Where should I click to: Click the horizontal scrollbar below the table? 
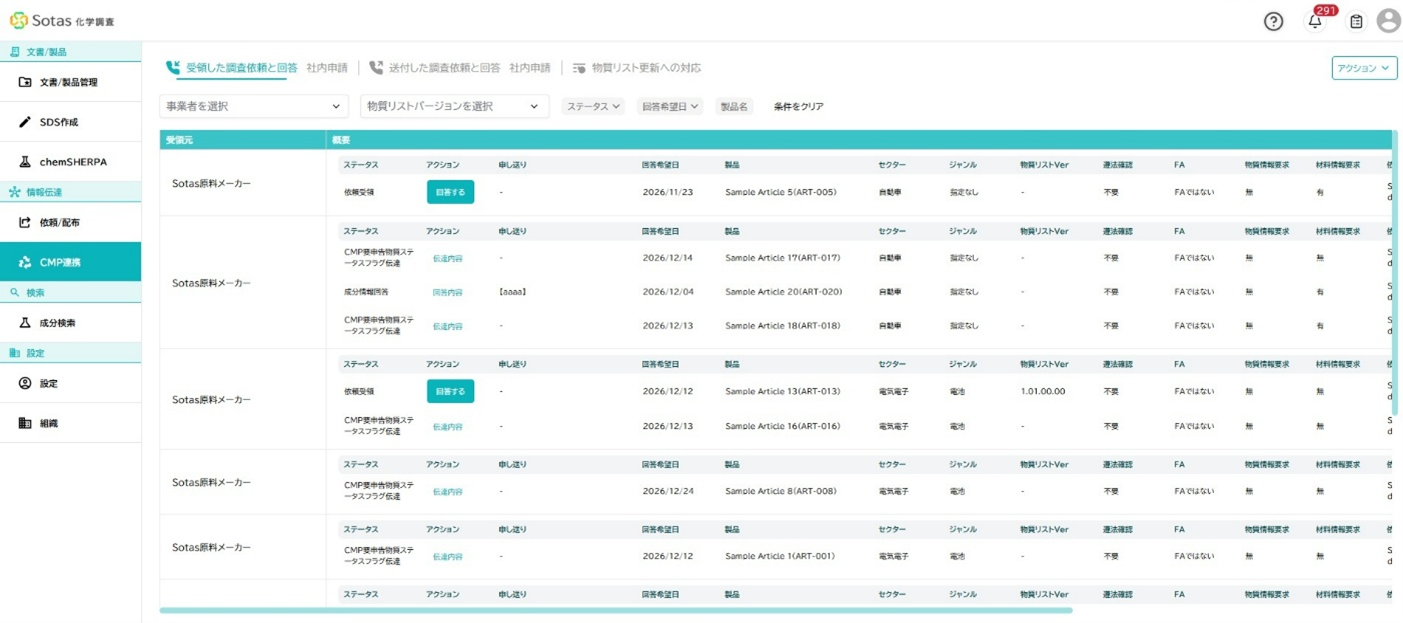615,610
